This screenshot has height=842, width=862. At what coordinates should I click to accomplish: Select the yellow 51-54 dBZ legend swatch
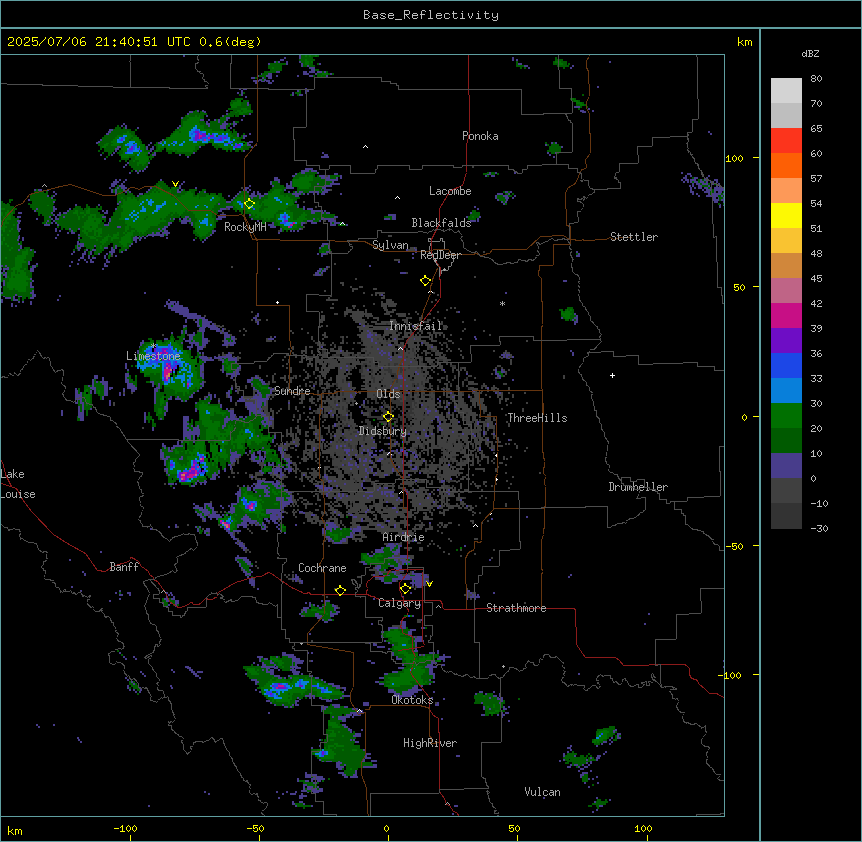(786, 215)
